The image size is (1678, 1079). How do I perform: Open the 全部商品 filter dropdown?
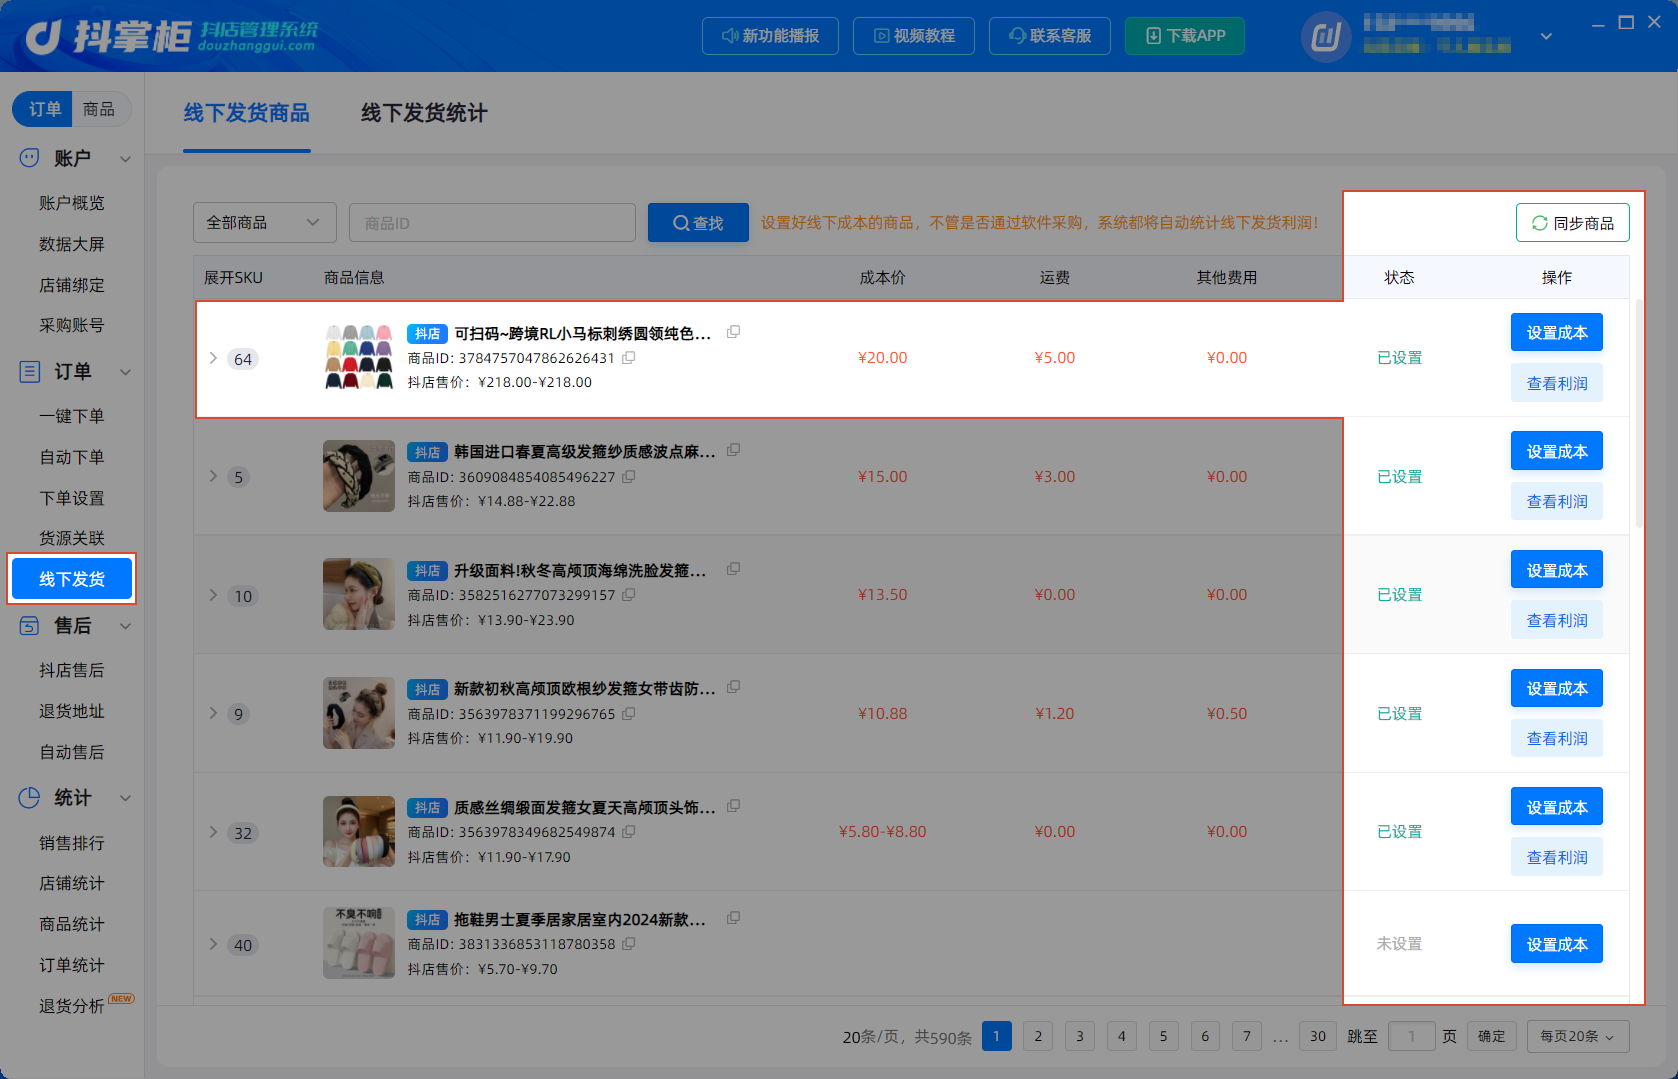point(265,223)
